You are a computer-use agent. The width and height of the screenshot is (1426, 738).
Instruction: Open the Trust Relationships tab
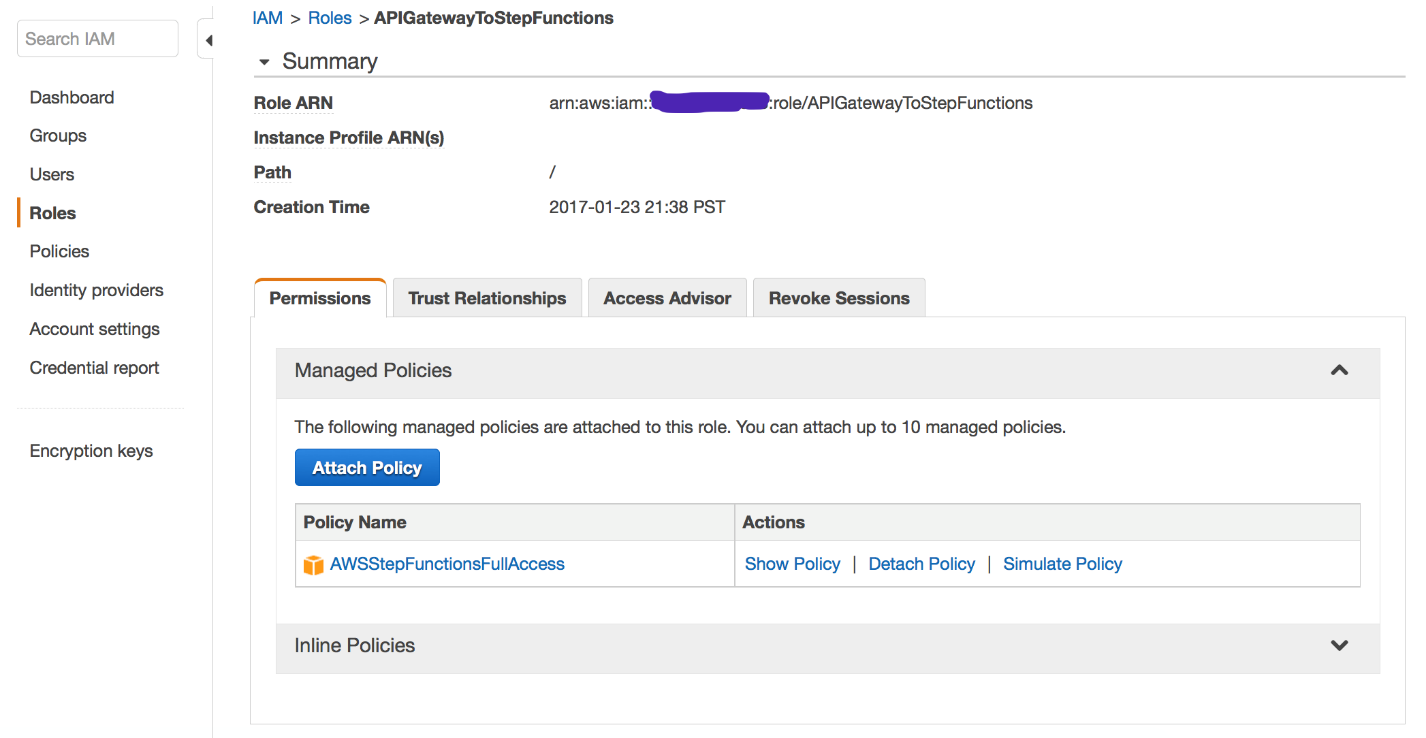point(487,298)
